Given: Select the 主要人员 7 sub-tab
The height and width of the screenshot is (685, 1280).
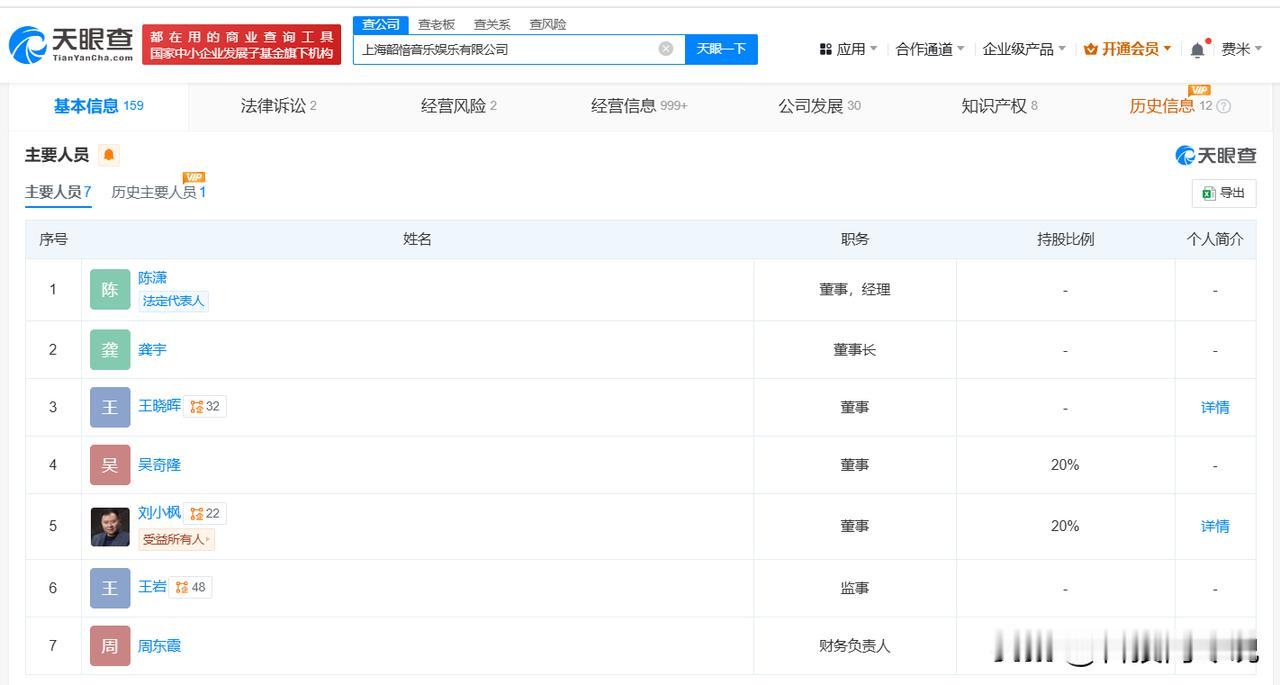Looking at the screenshot, I should 58,192.
